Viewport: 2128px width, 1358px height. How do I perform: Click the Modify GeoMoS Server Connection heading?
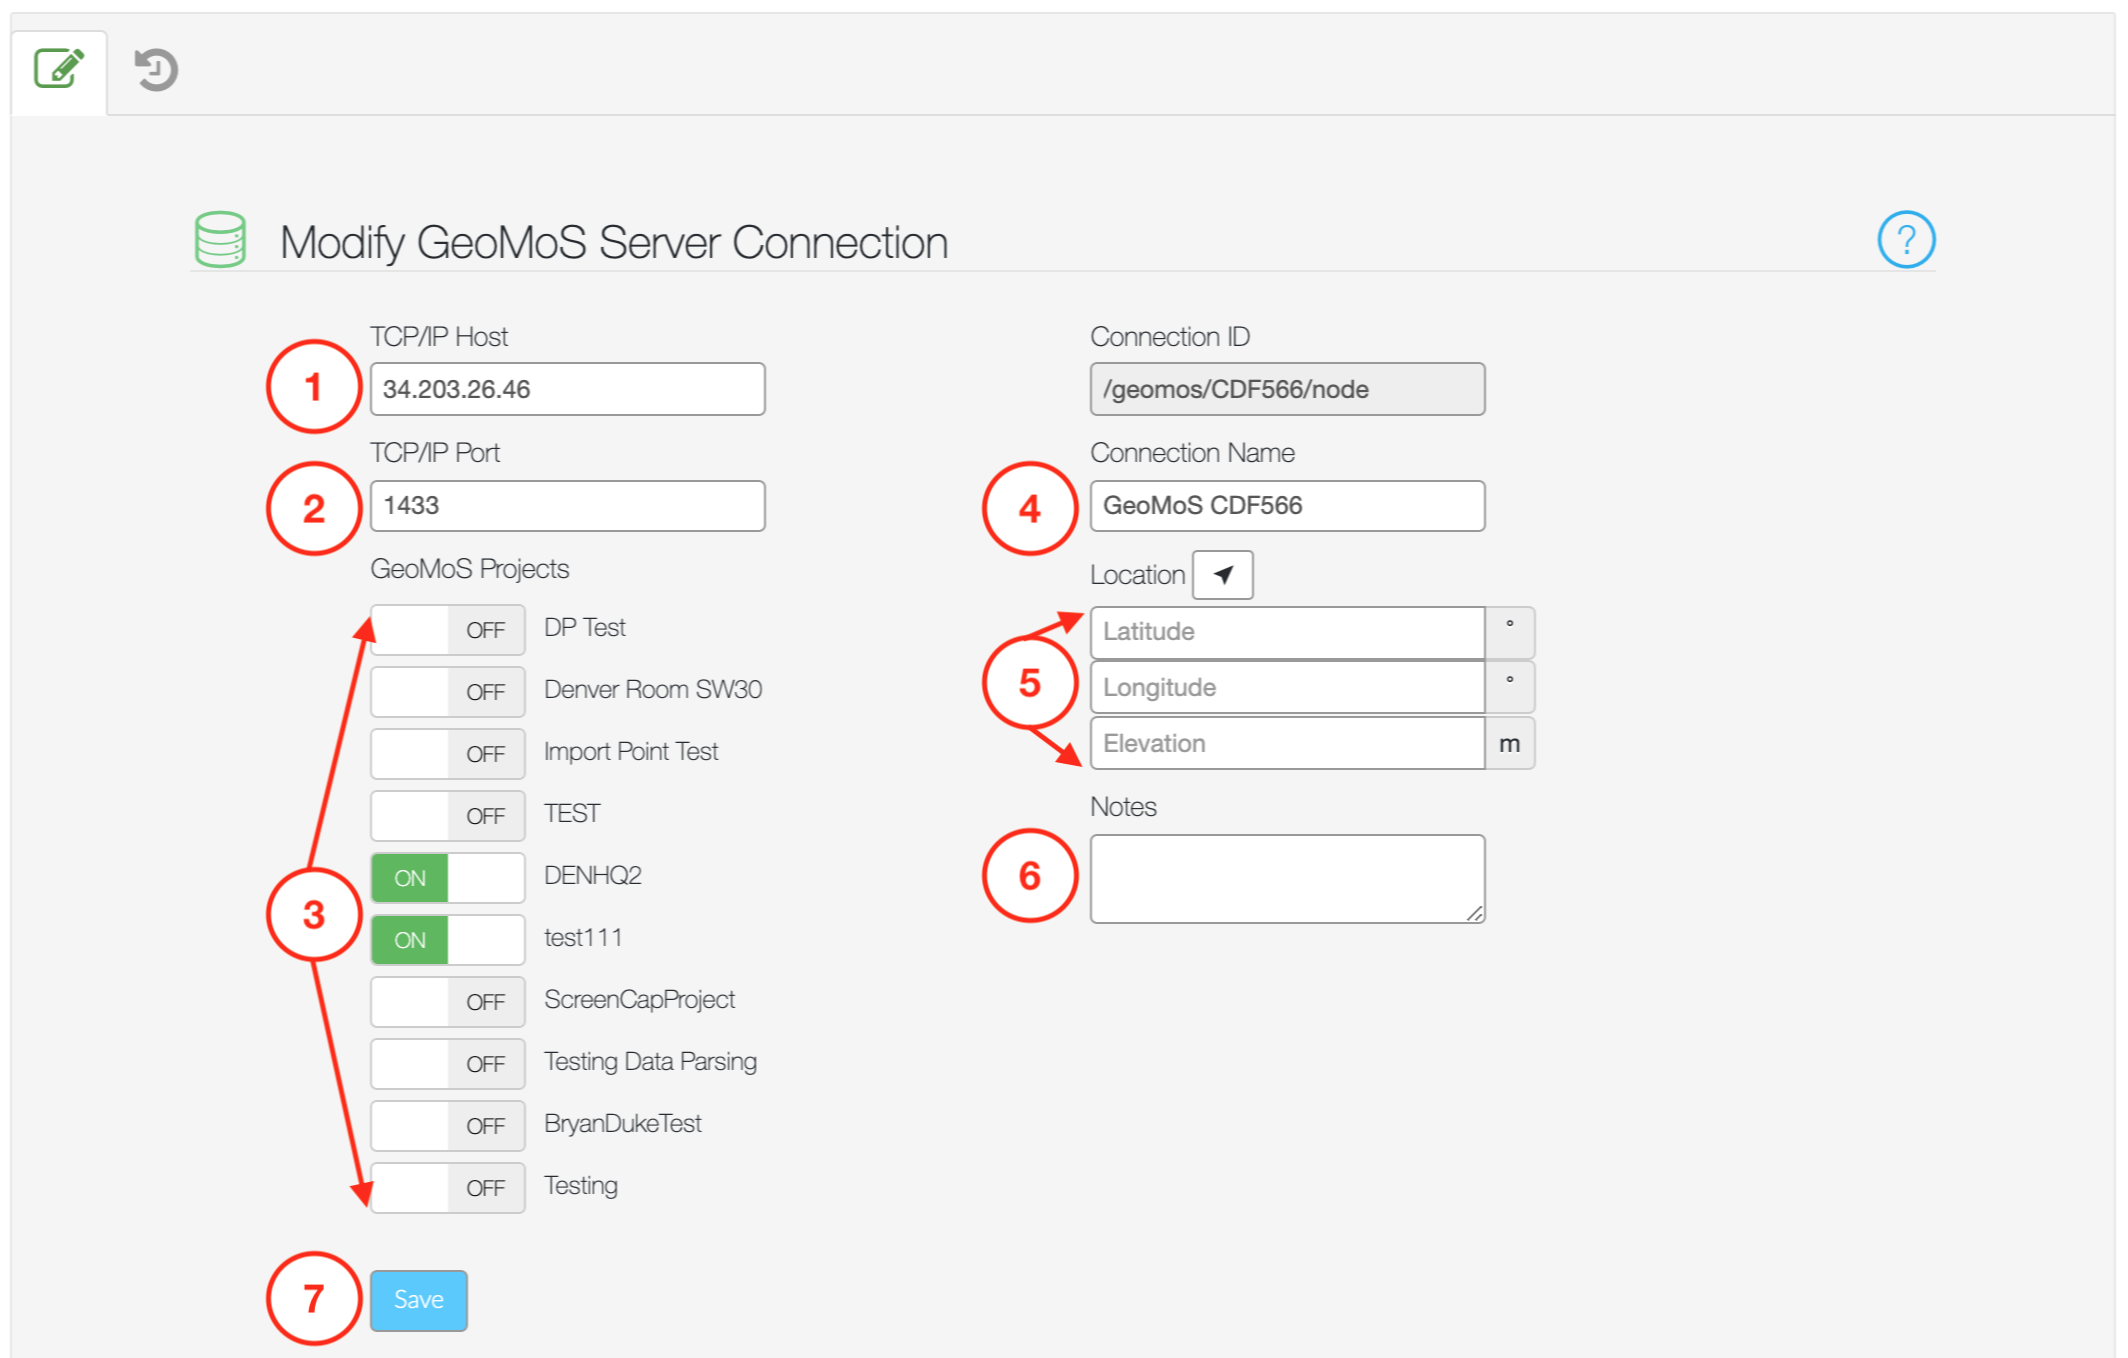click(x=614, y=243)
